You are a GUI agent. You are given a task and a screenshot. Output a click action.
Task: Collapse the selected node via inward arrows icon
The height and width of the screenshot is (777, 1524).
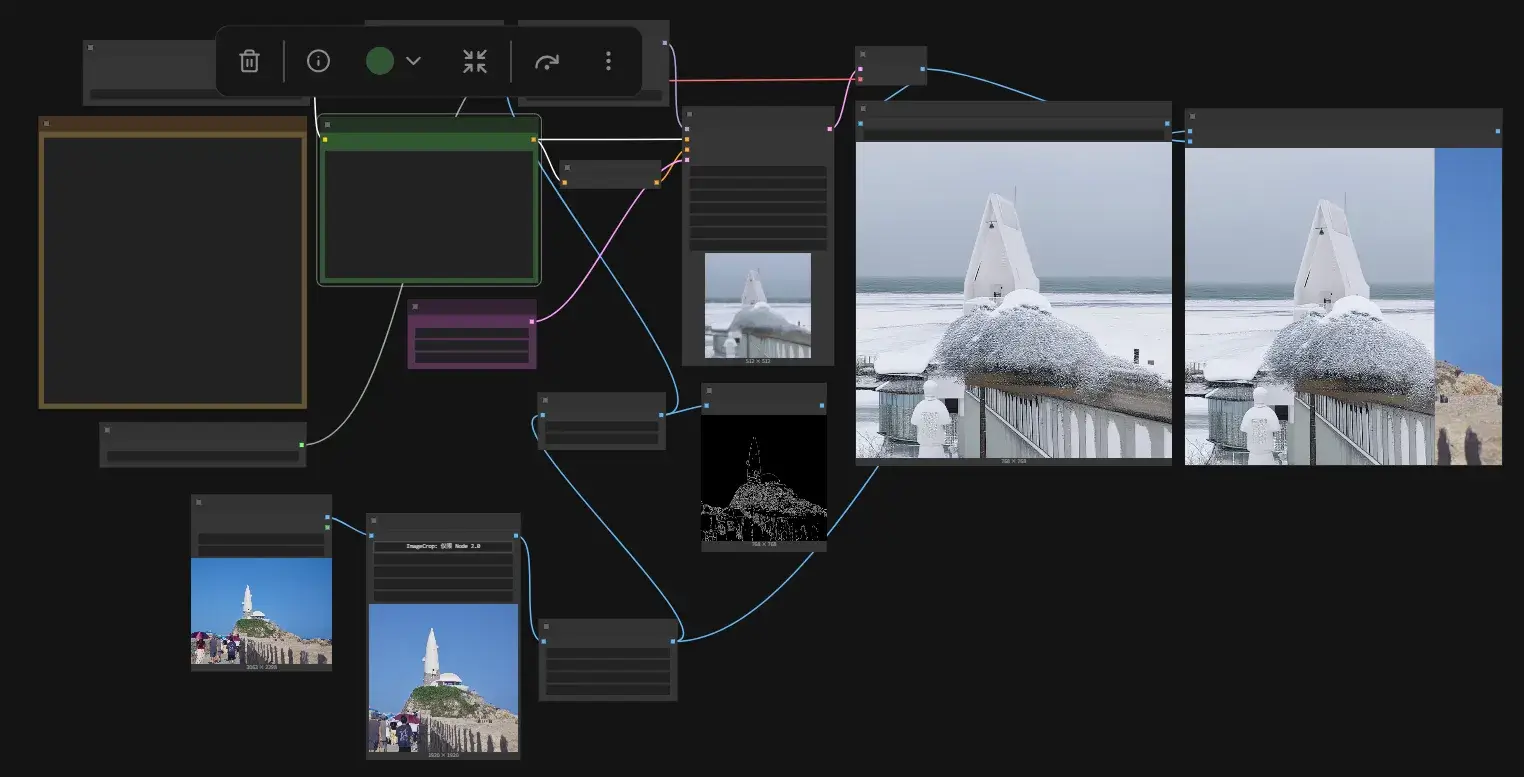pyautogui.click(x=475, y=61)
